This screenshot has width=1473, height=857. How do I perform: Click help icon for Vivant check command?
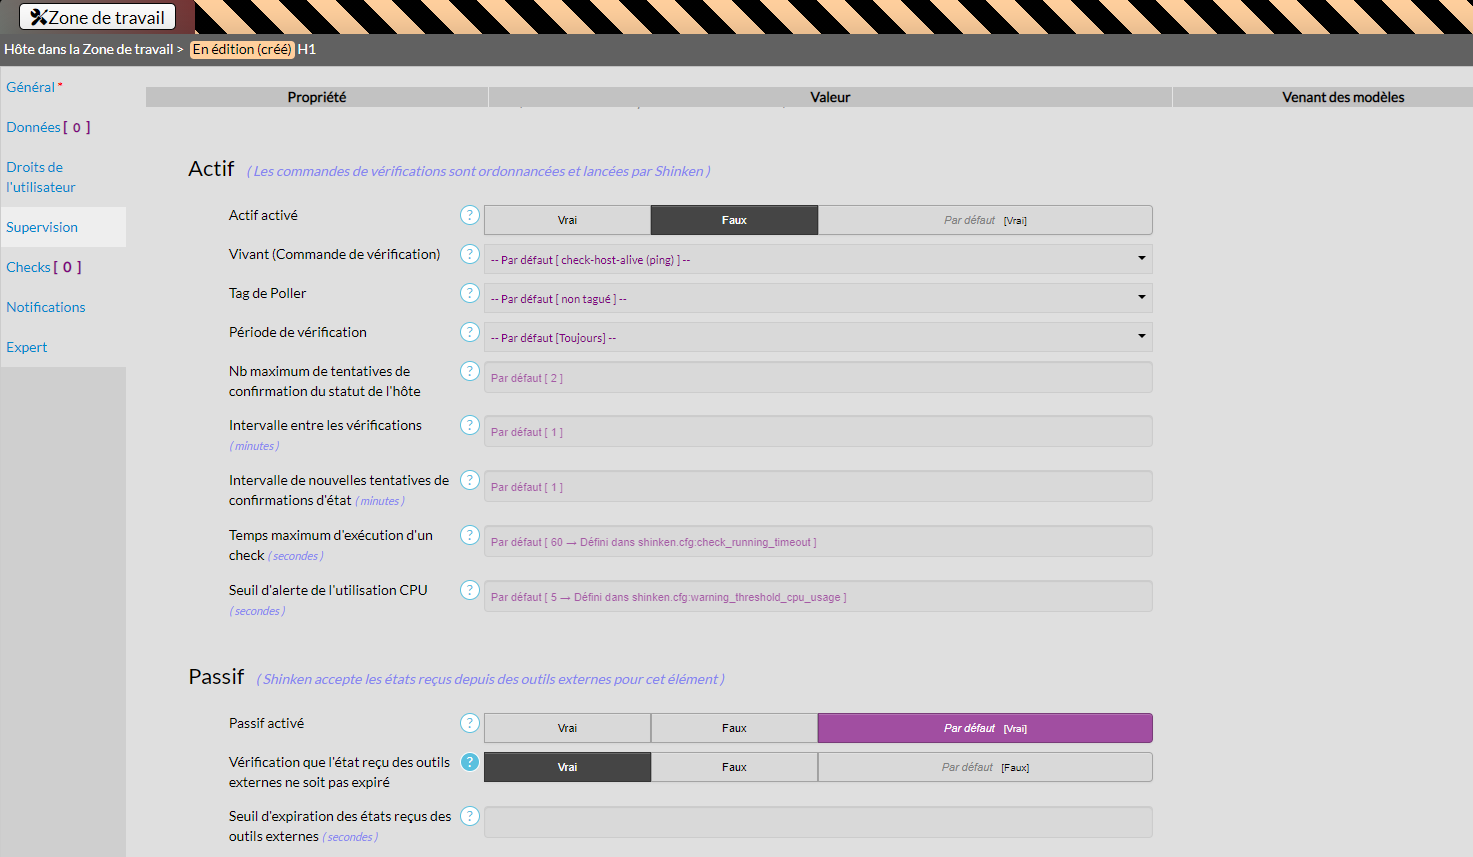(x=469, y=254)
